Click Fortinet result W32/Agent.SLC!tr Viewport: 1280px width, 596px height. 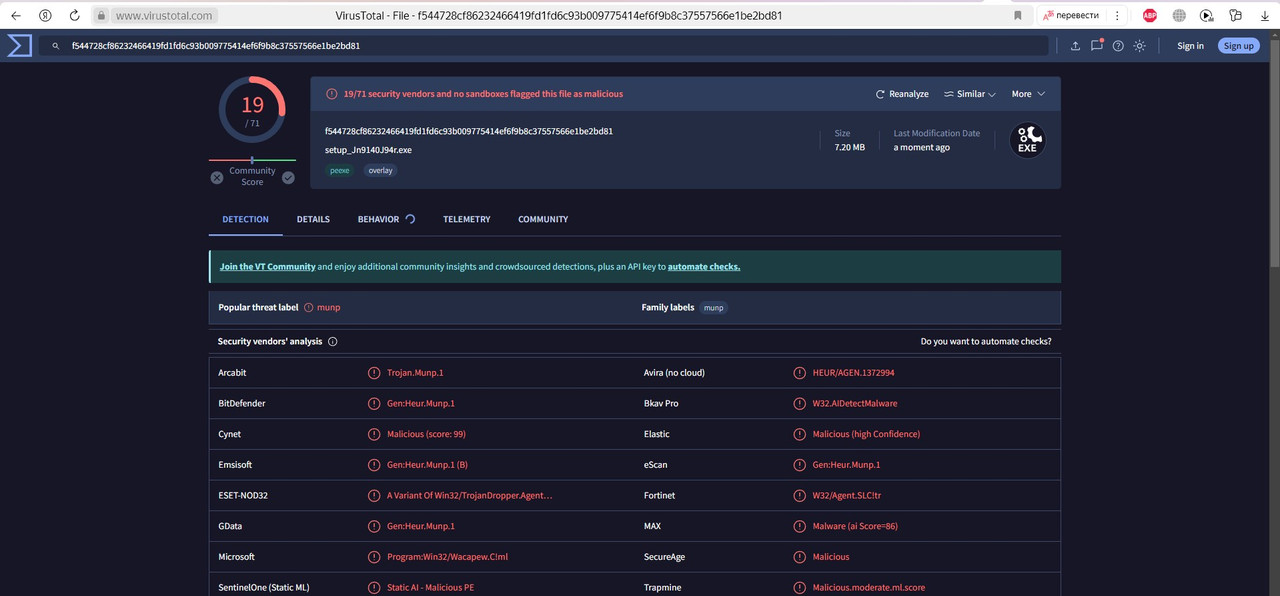(847, 495)
